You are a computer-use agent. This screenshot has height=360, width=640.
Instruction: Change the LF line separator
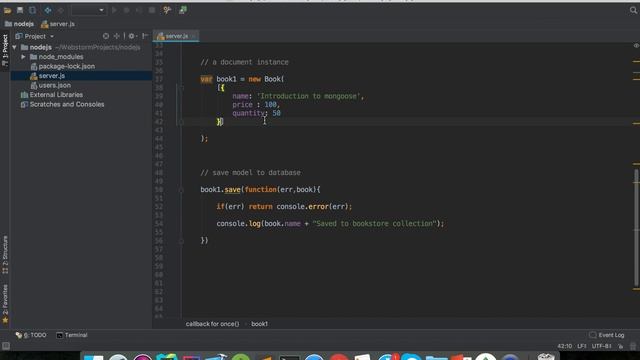pyautogui.click(x=582, y=346)
